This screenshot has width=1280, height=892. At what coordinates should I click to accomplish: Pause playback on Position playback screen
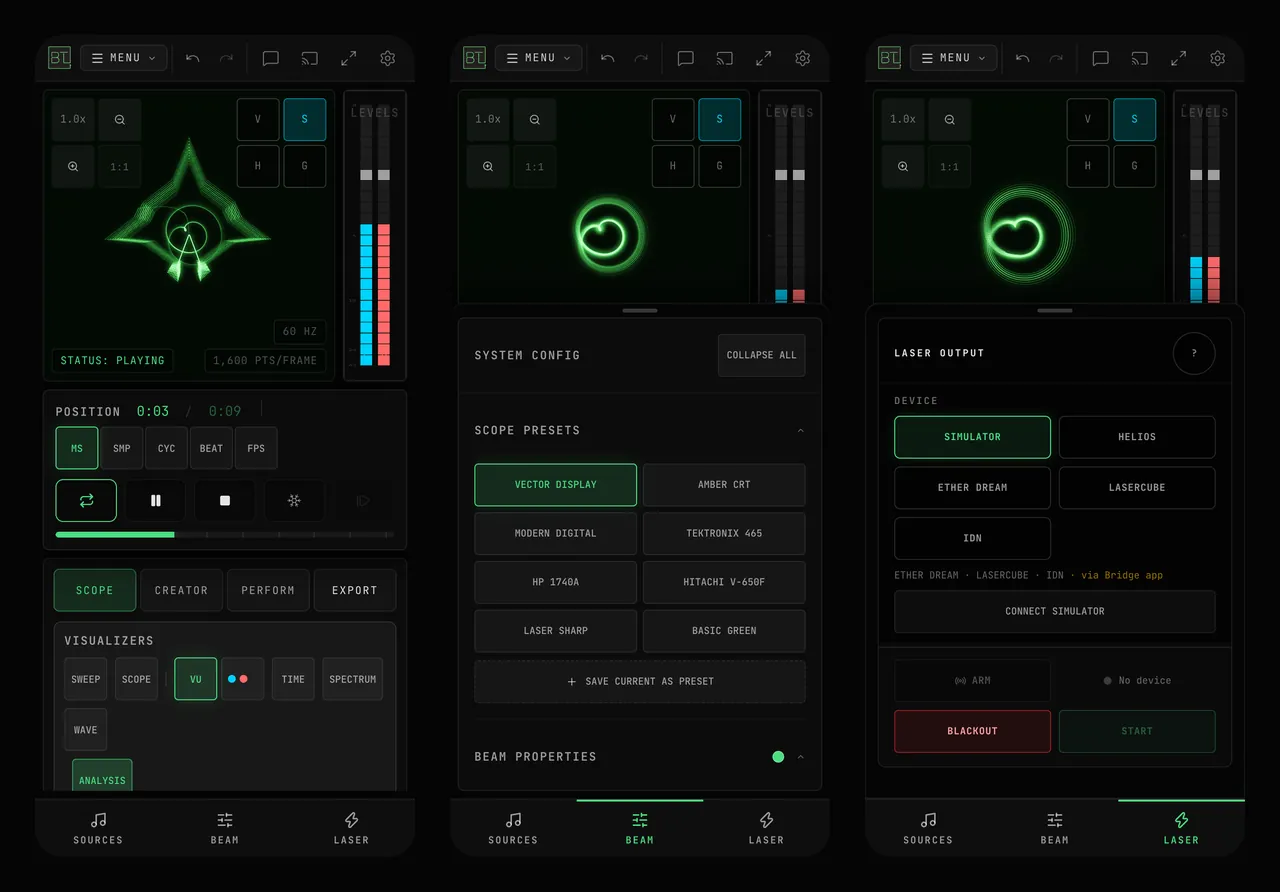155,500
